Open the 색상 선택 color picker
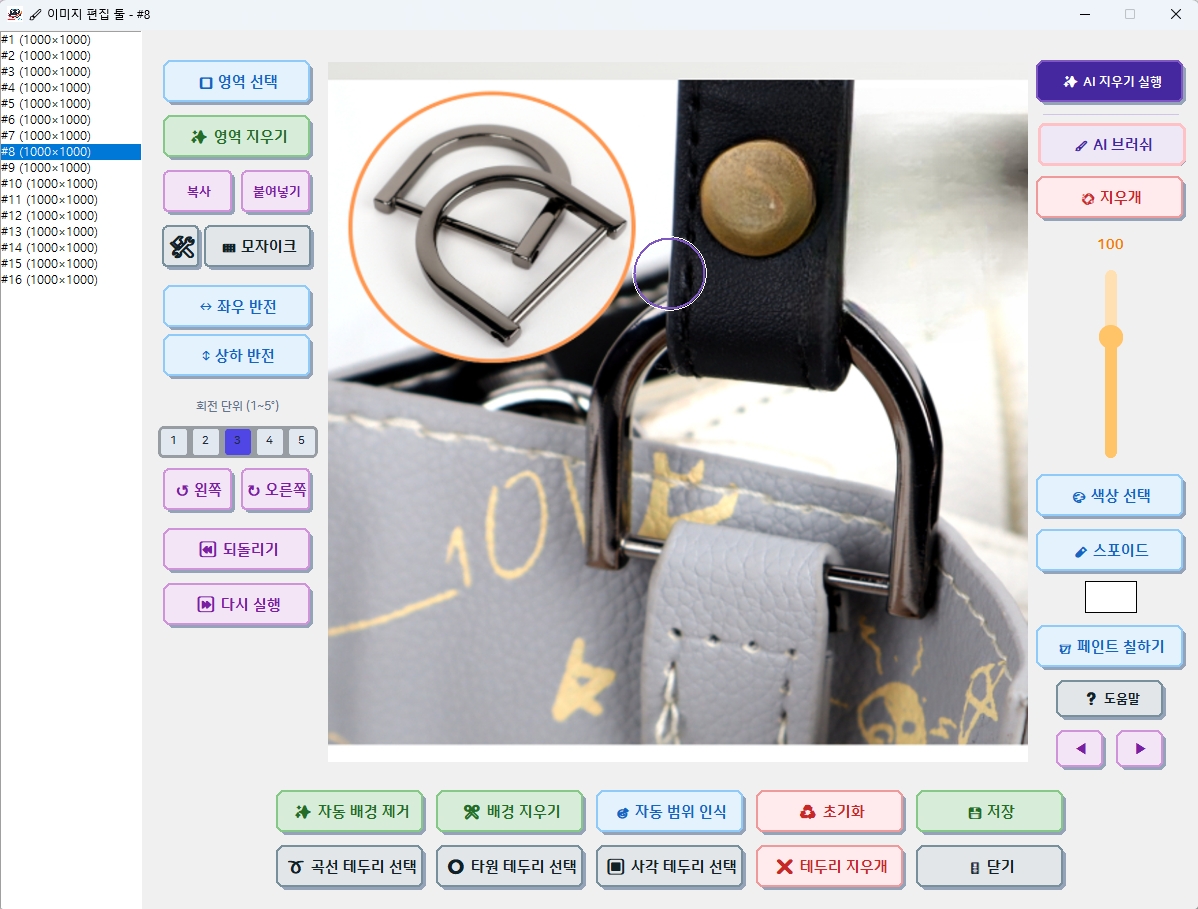This screenshot has height=909, width=1198. point(1110,497)
